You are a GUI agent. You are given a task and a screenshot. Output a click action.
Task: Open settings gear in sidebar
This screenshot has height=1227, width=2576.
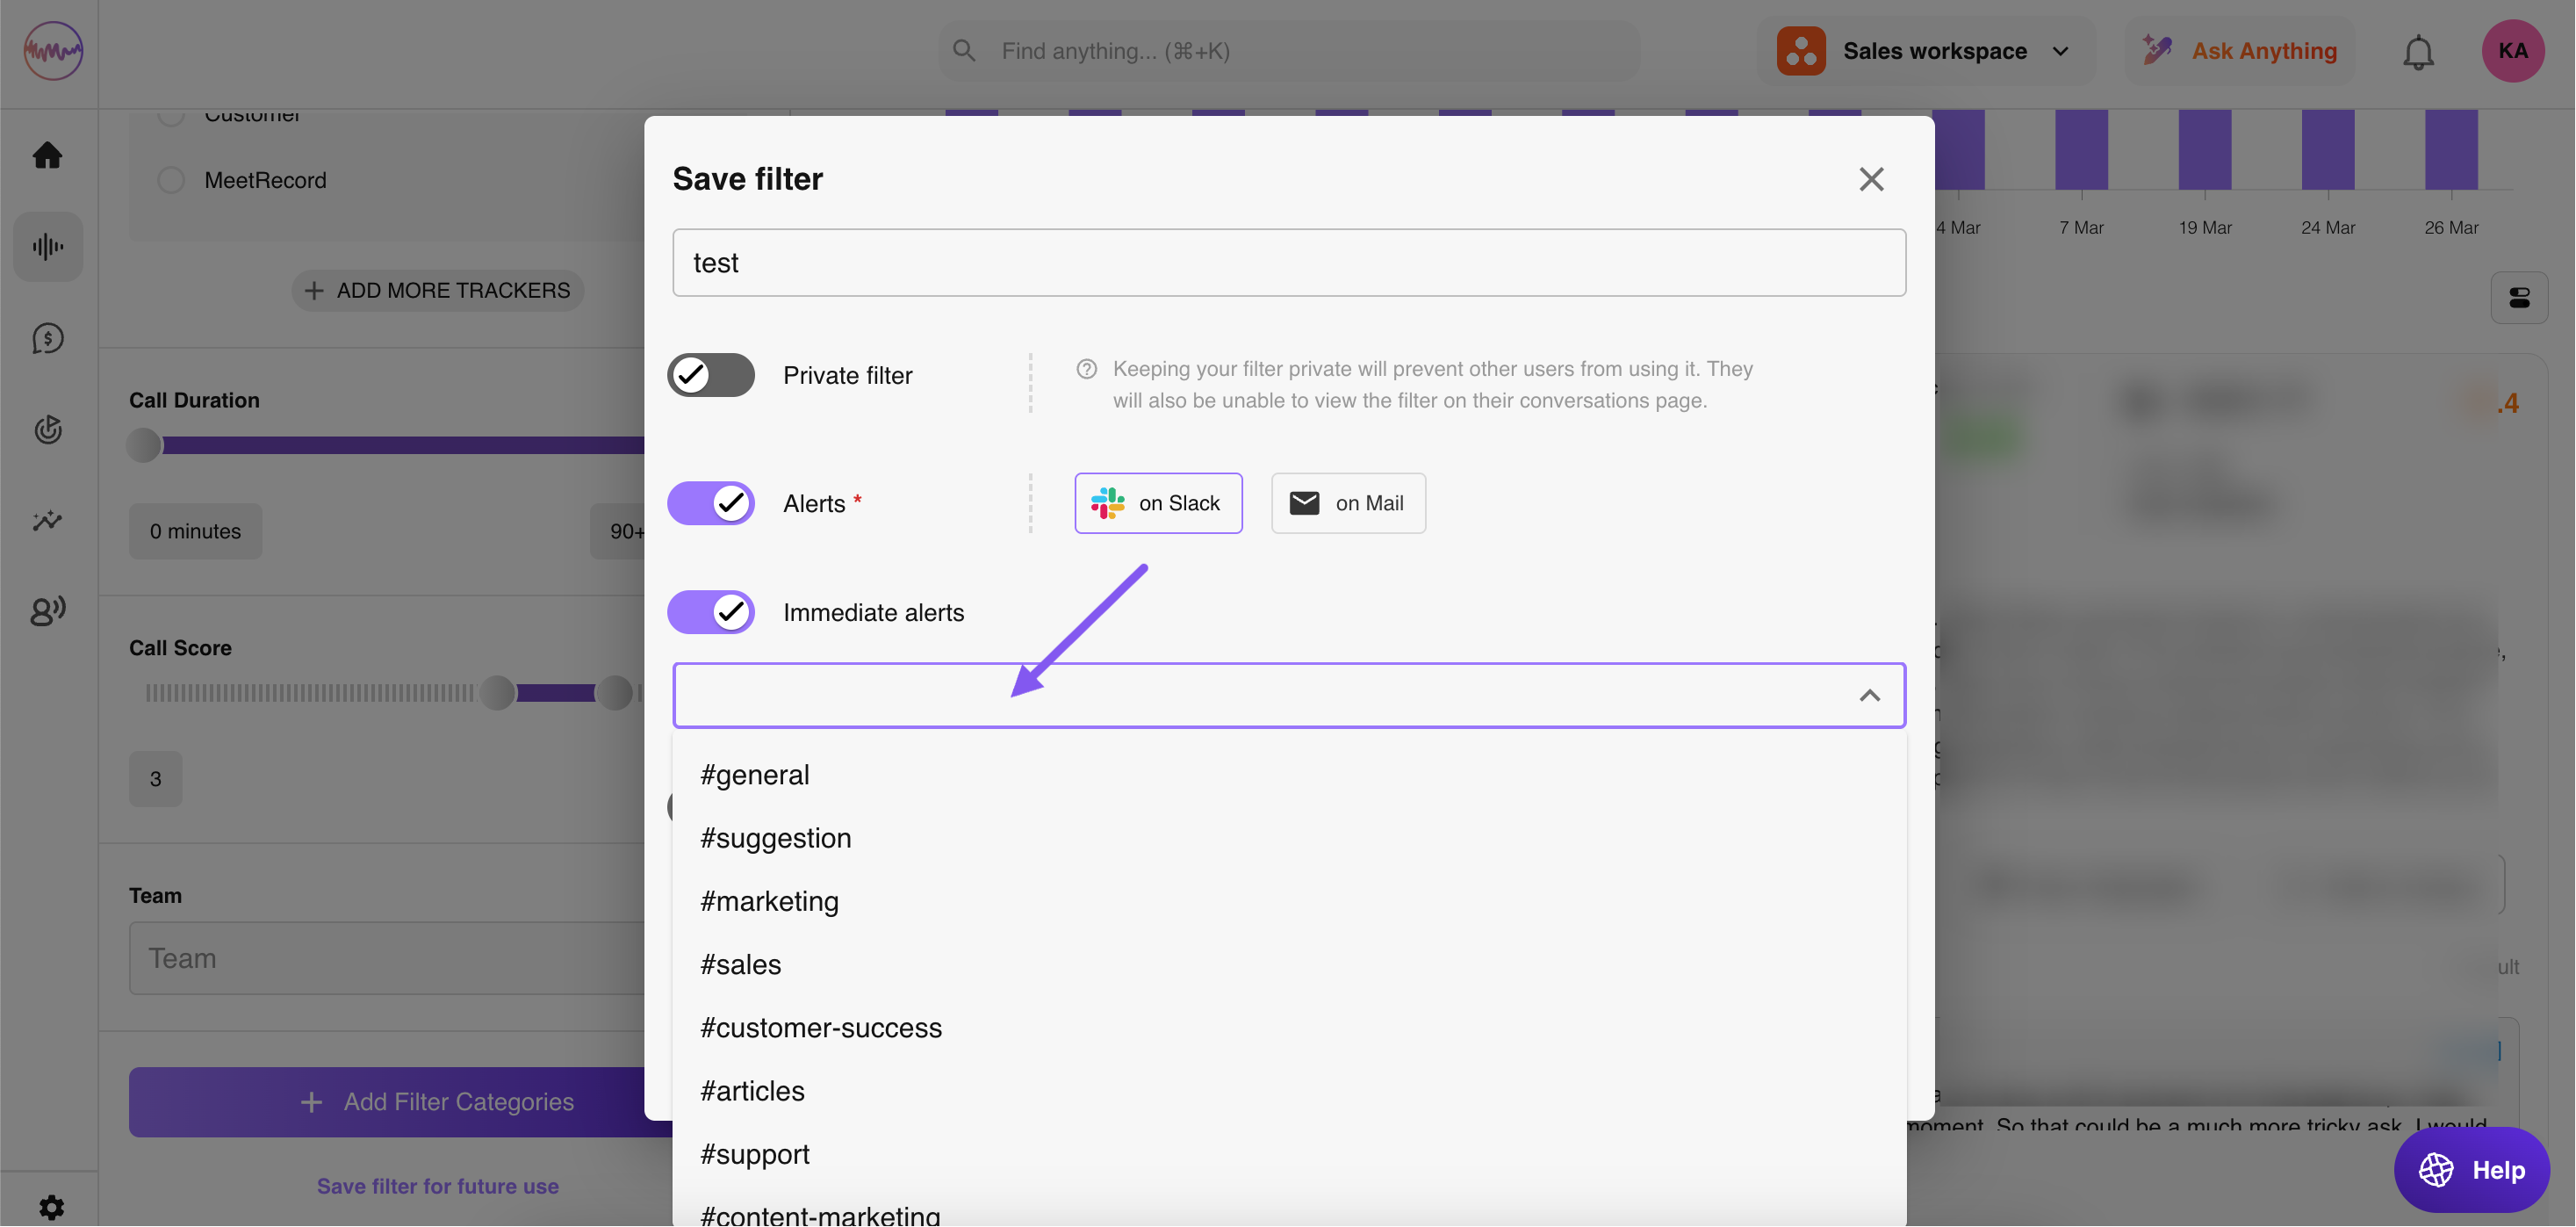pyautogui.click(x=51, y=1207)
